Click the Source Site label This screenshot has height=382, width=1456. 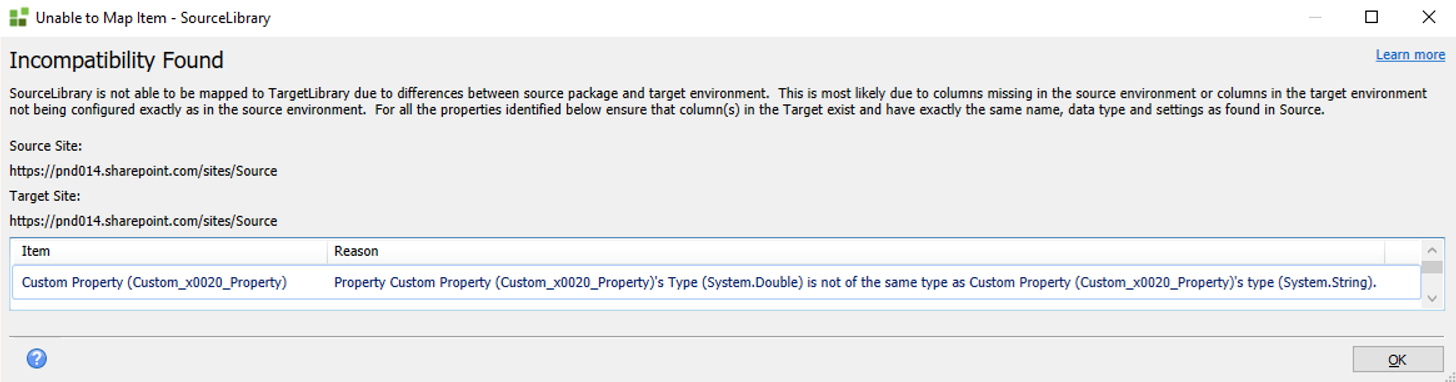point(45,146)
